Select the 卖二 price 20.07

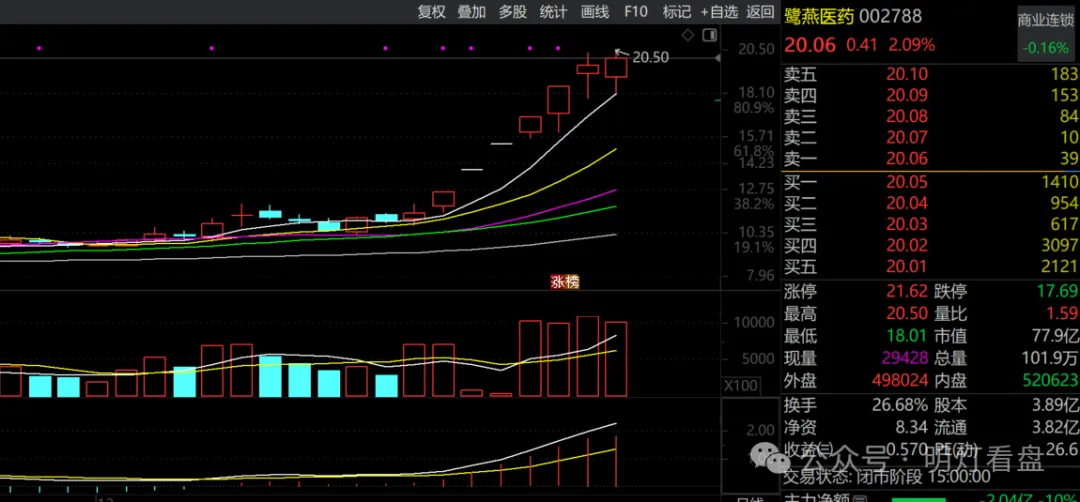click(906, 138)
